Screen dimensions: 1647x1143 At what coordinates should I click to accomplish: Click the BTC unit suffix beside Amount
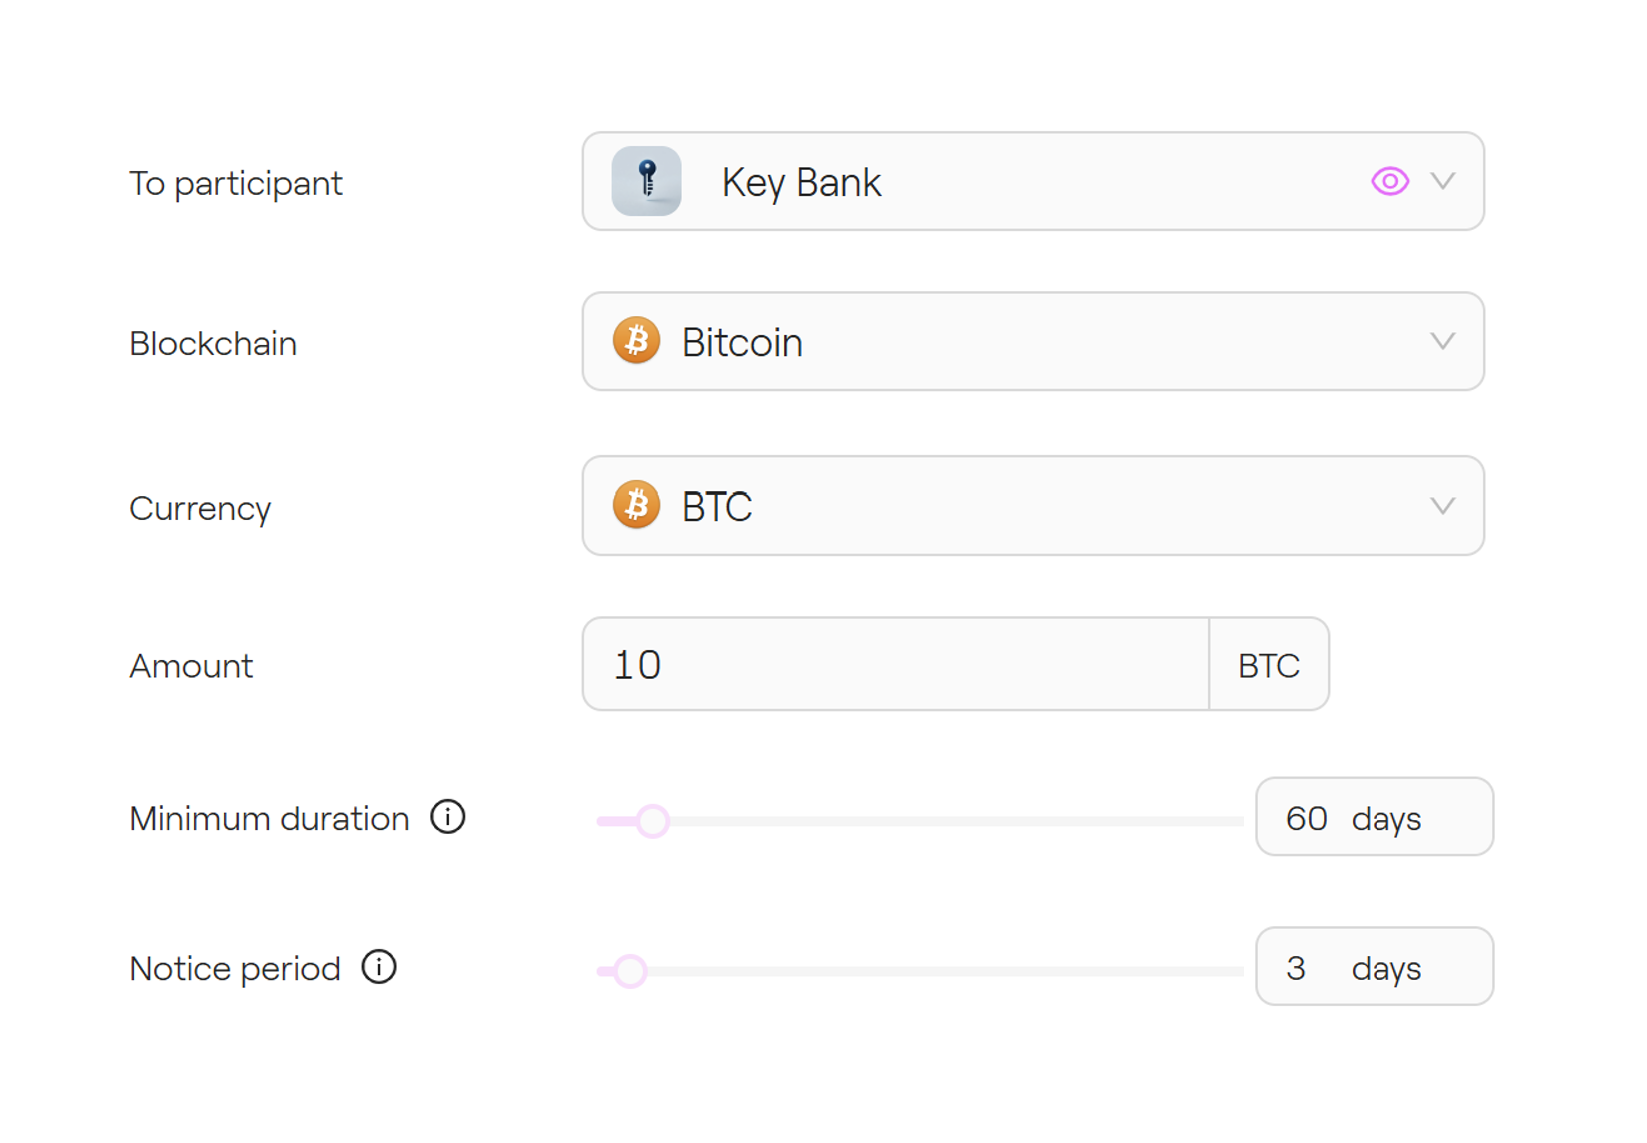pos(1268,665)
